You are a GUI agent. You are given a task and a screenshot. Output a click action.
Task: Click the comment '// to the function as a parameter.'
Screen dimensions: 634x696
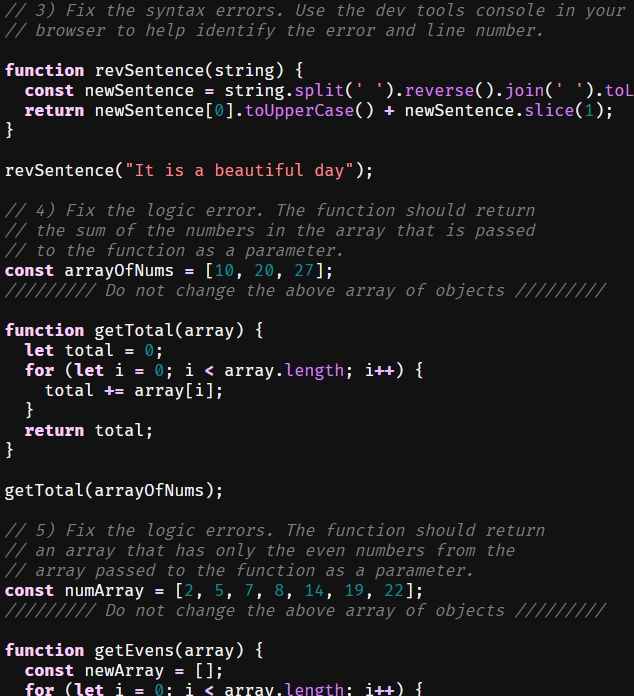tap(174, 250)
